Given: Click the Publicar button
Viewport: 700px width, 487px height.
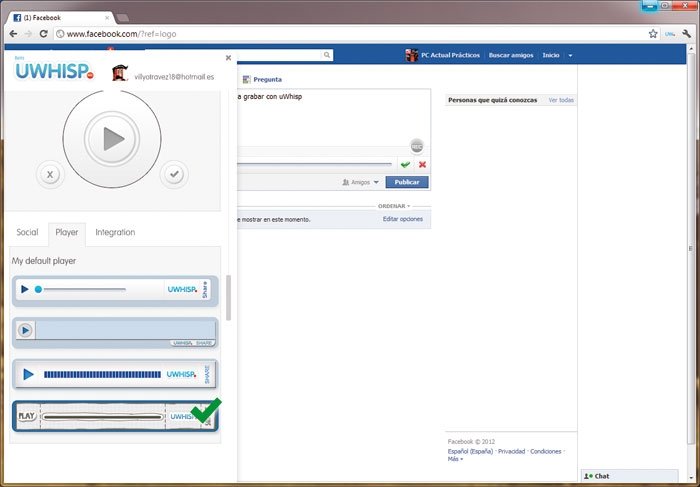Looking at the screenshot, I should pos(407,182).
